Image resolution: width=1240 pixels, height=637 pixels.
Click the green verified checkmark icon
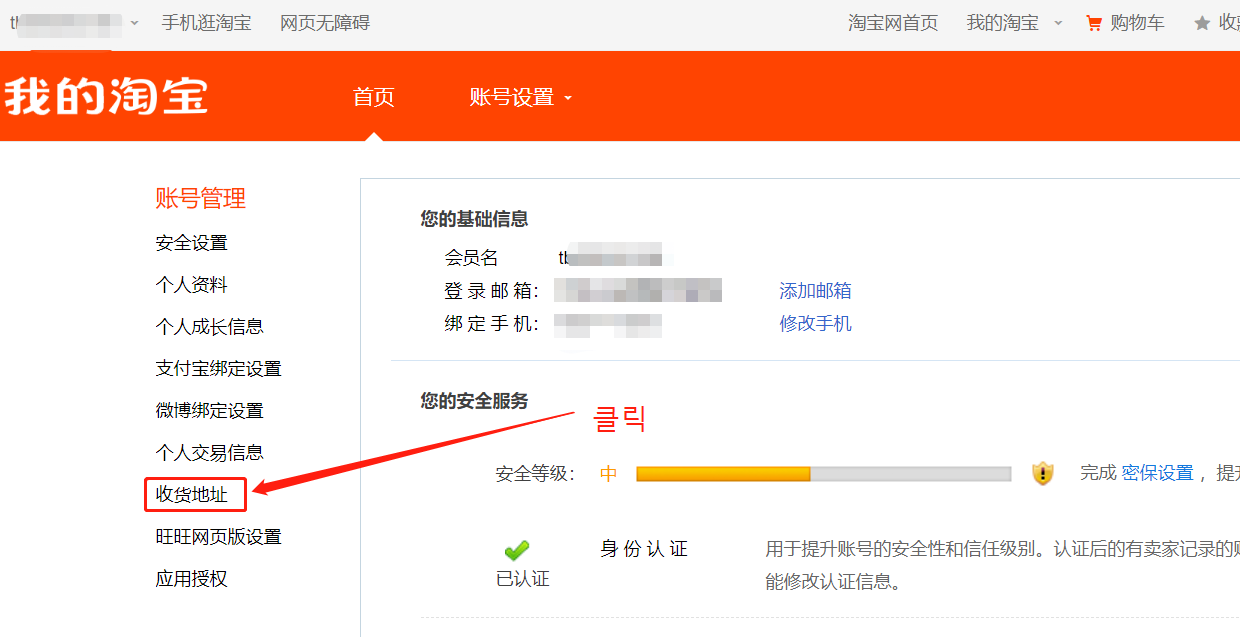(x=517, y=550)
